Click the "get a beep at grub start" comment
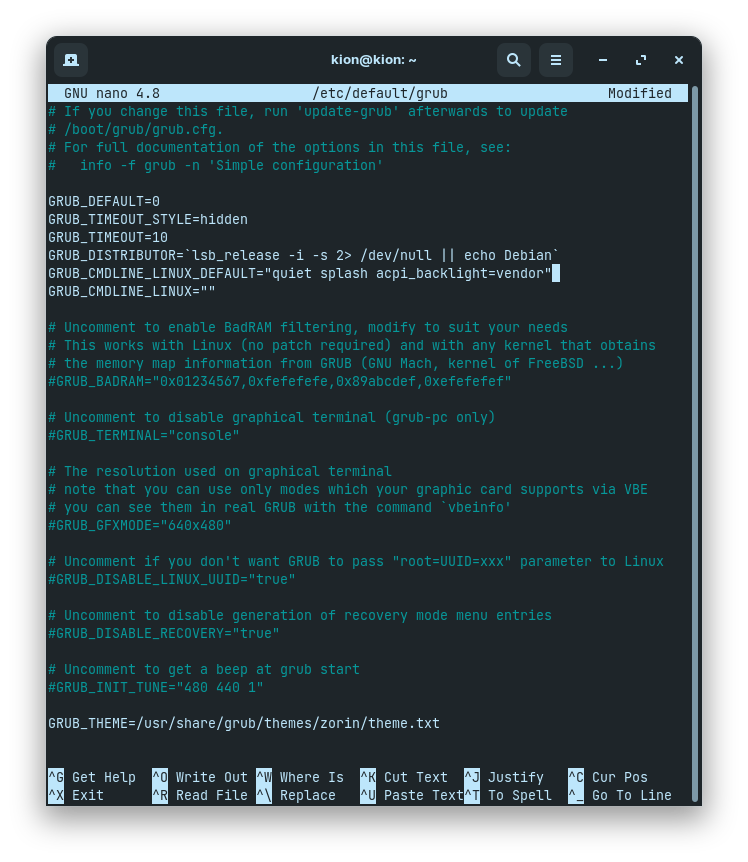 tap(204, 670)
